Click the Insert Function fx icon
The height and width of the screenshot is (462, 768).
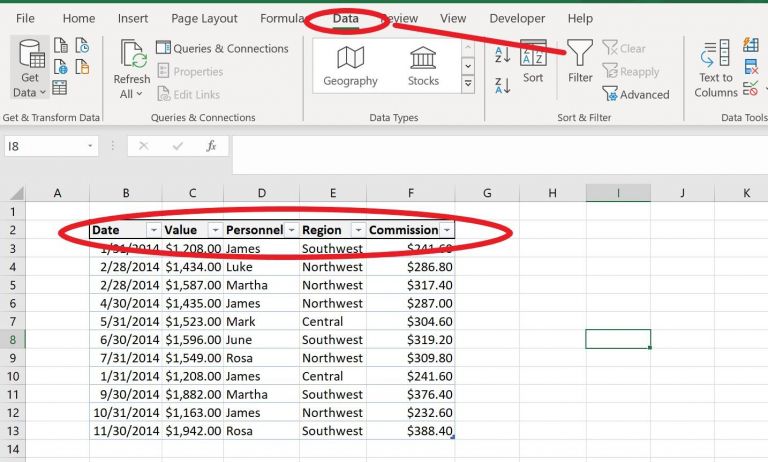click(x=211, y=146)
